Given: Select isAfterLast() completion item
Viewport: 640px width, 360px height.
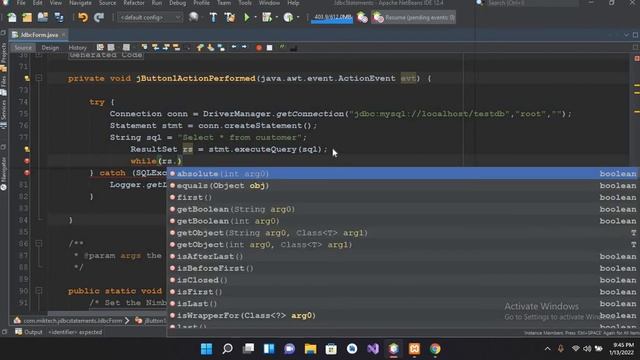Looking at the screenshot, I should click(x=402, y=256).
